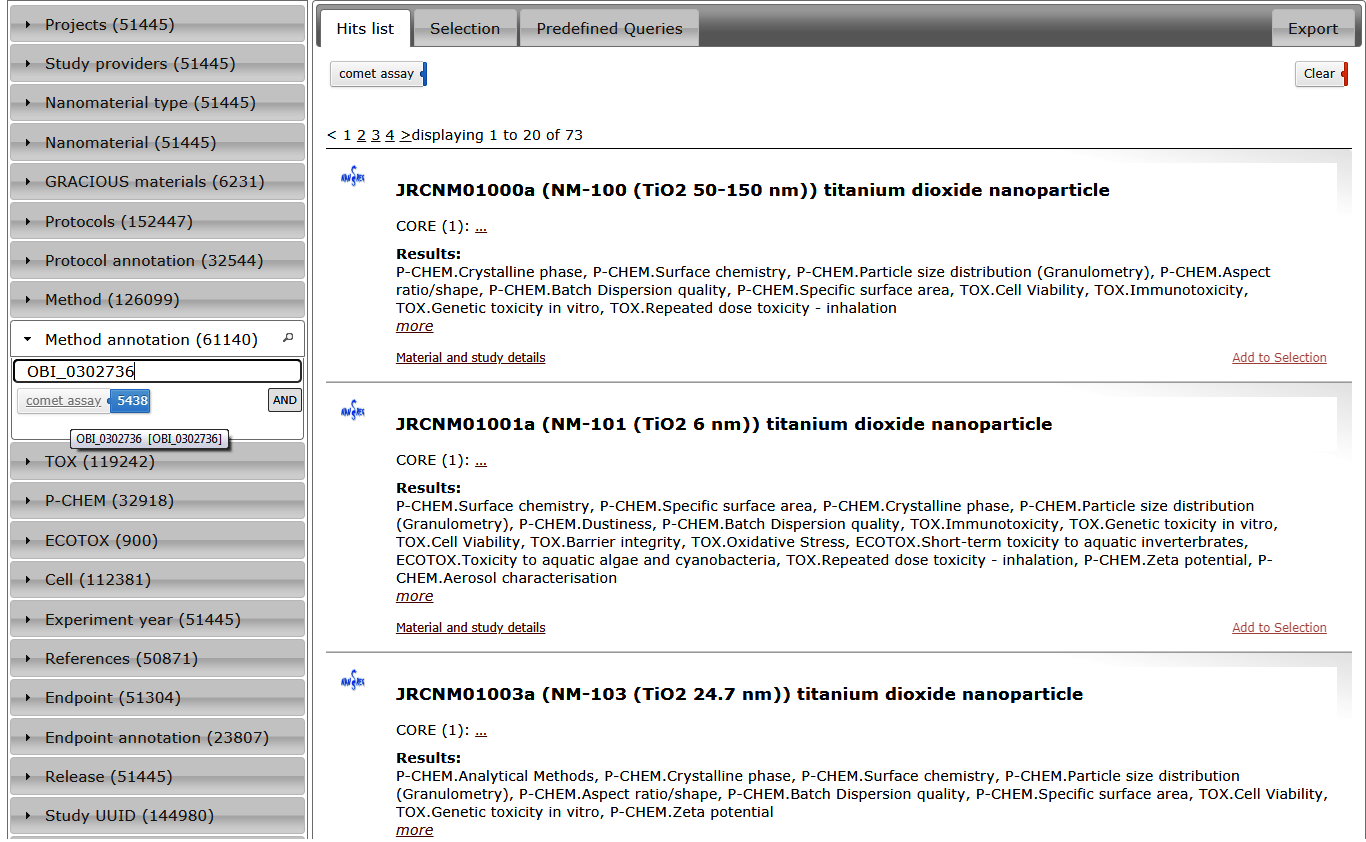Click the blue 5438 count badge

(131, 401)
